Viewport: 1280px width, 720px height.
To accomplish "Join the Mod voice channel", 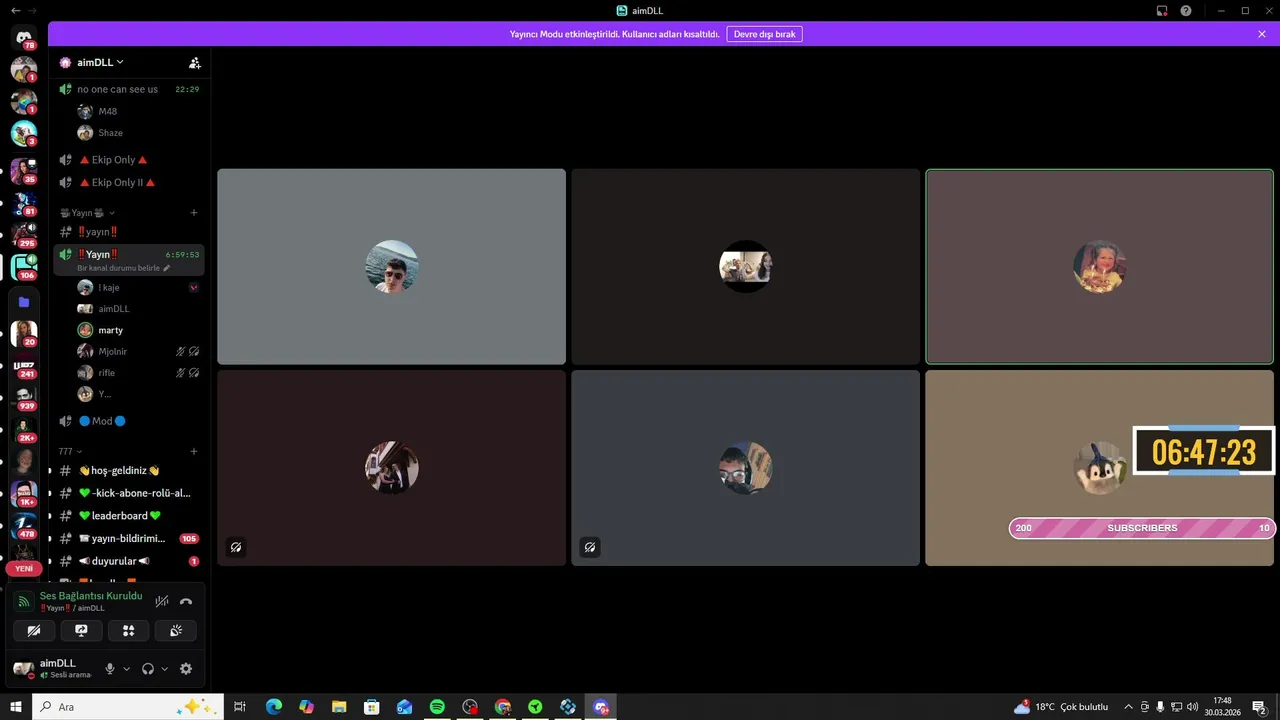I will tap(129, 421).
